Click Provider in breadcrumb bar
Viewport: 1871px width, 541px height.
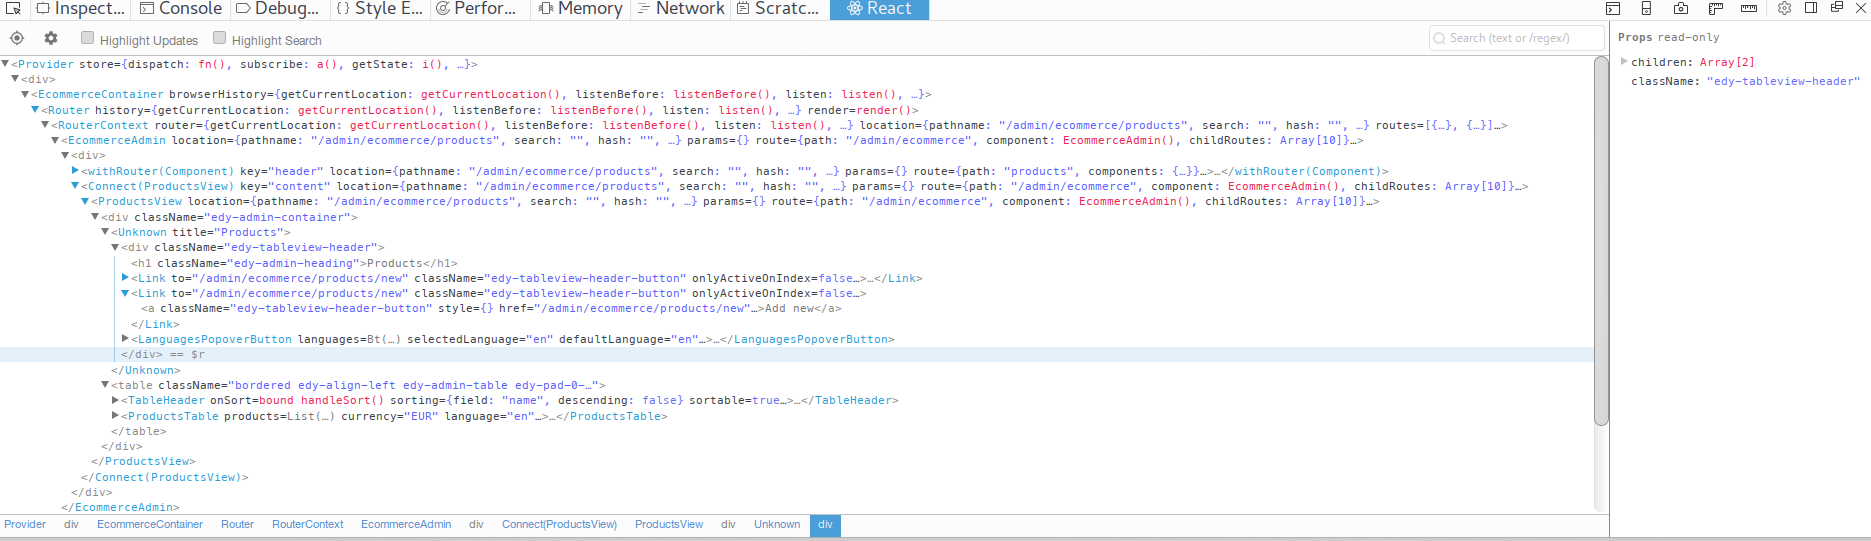[x=25, y=524]
